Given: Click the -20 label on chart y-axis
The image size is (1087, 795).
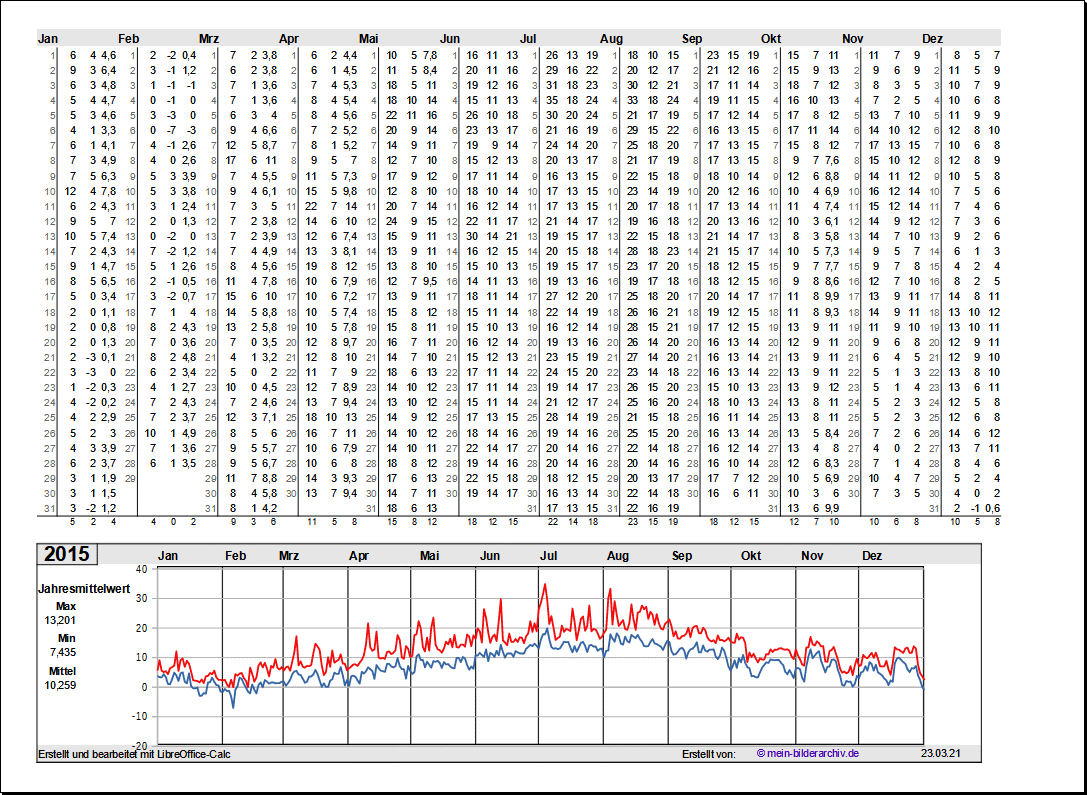Looking at the screenshot, I should (x=139, y=745).
